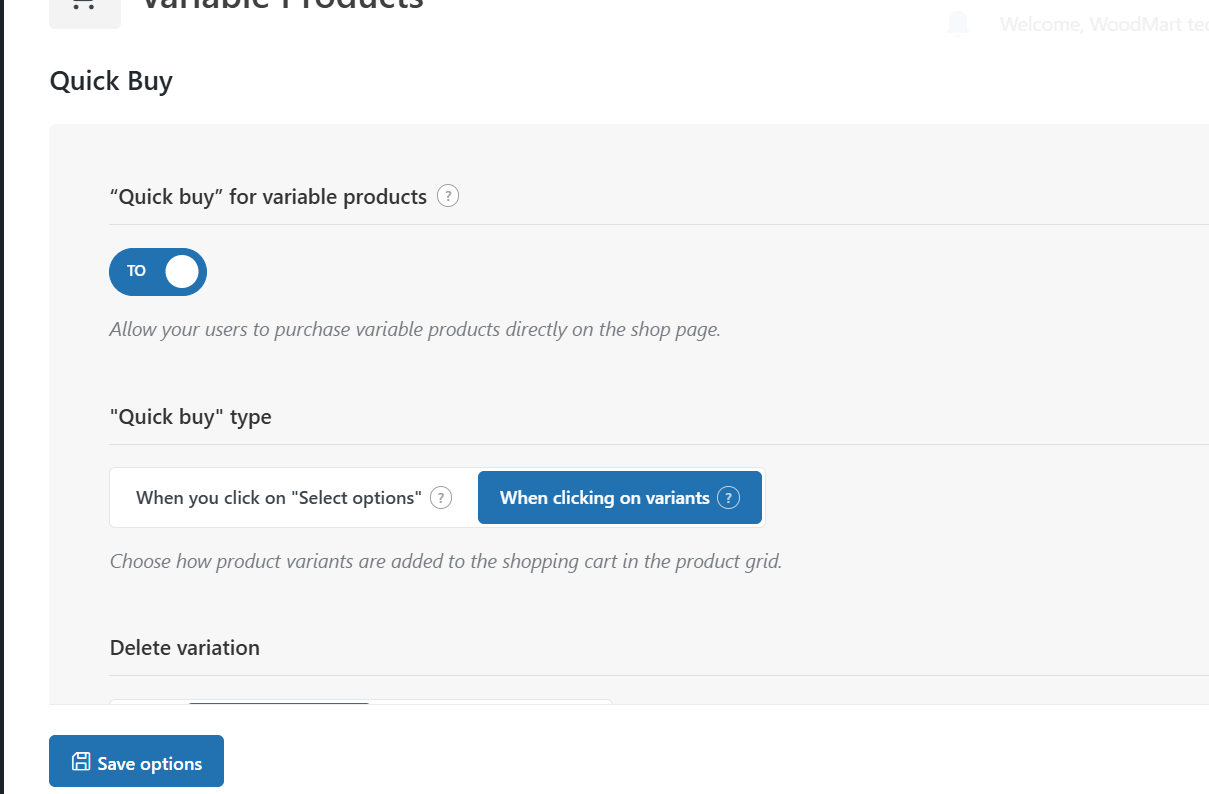
Task: Click the Quick Buy section title
Action: coord(111,80)
